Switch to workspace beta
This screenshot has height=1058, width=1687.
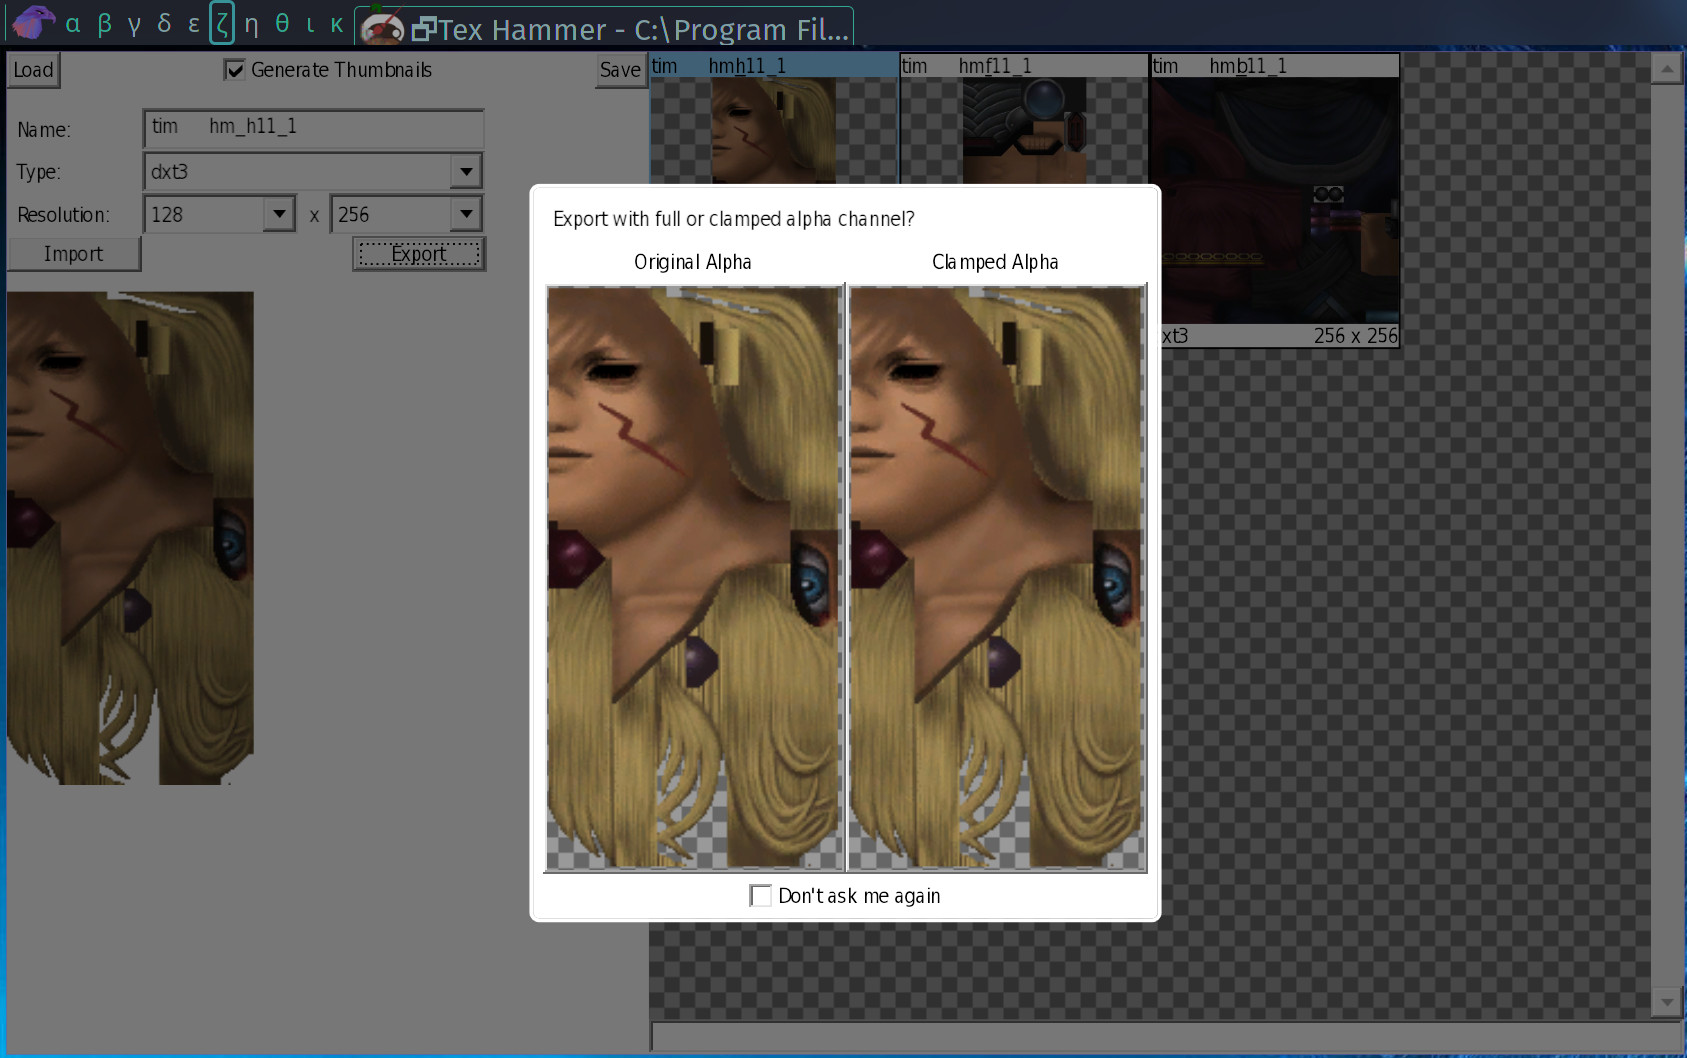coord(104,24)
